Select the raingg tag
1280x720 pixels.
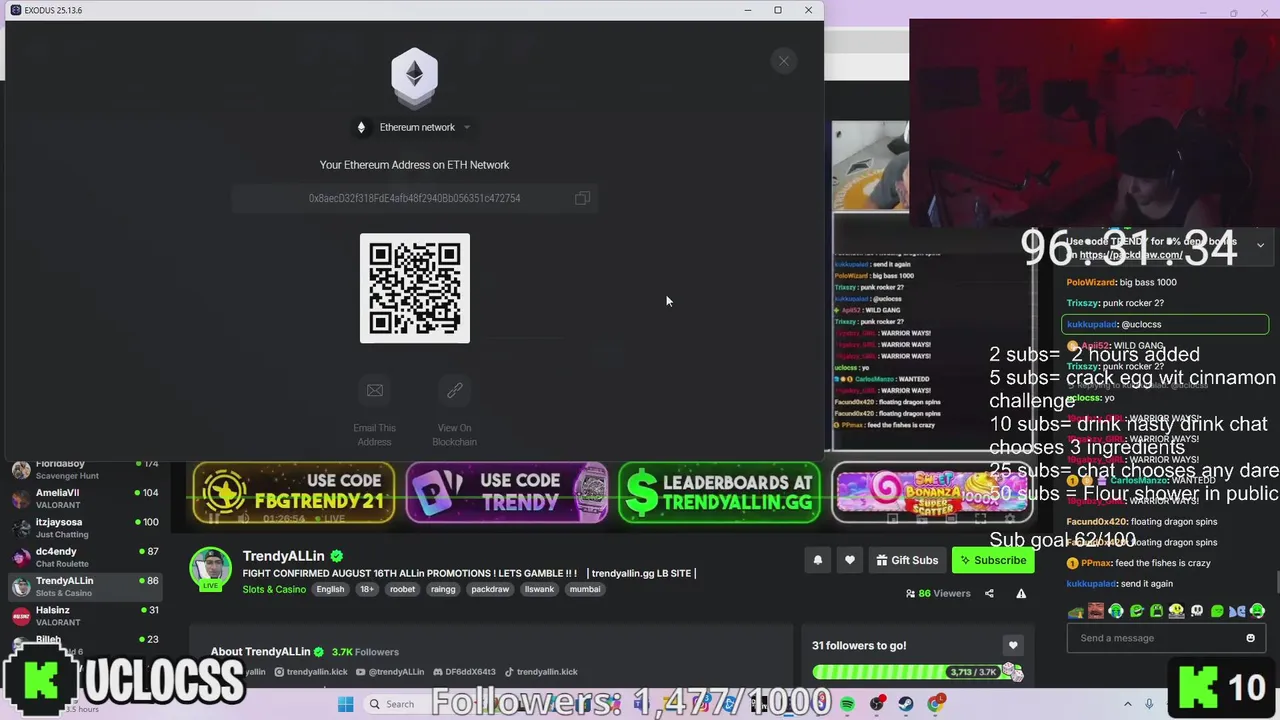(443, 589)
